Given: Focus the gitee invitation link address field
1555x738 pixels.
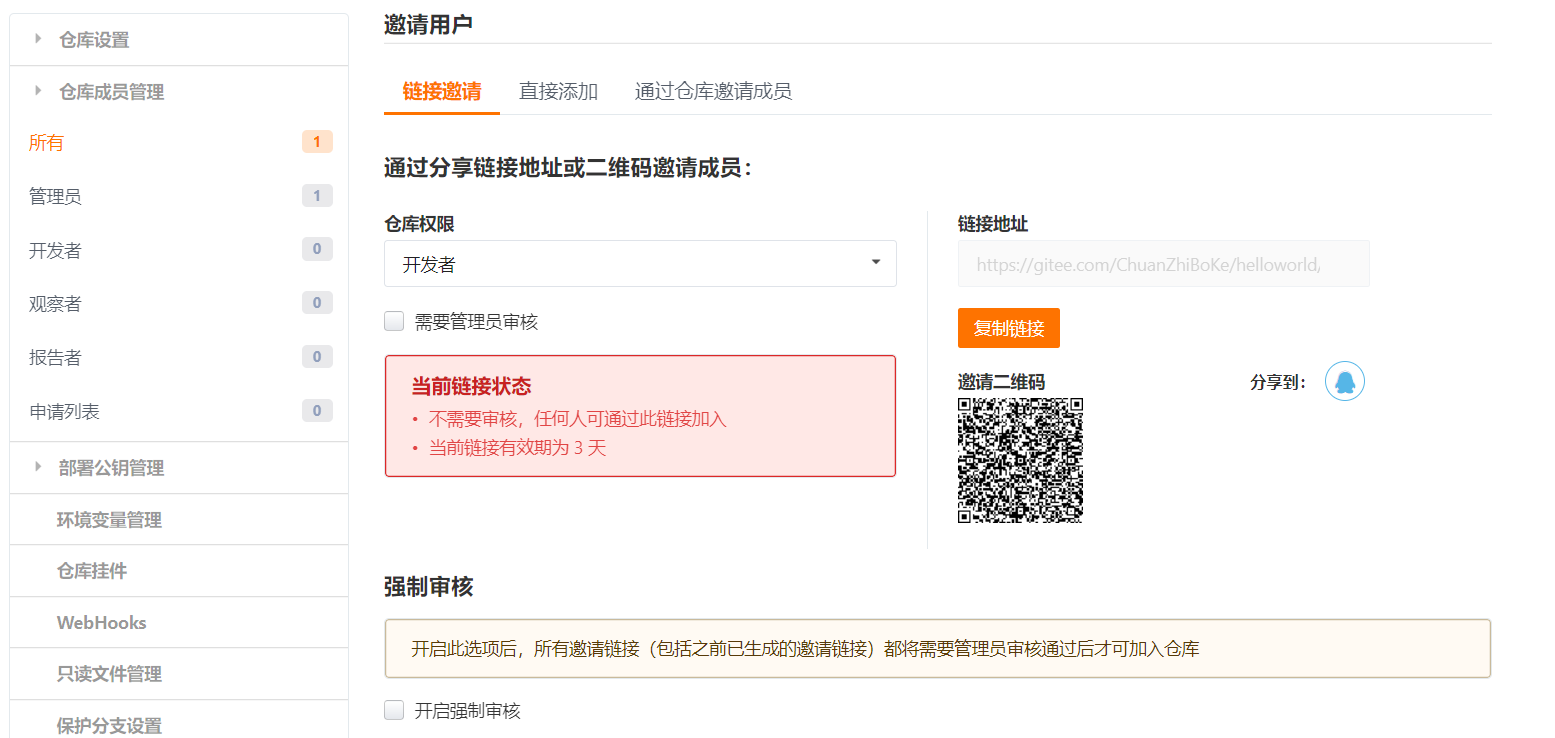Looking at the screenshot, I should click(1163, 264).
